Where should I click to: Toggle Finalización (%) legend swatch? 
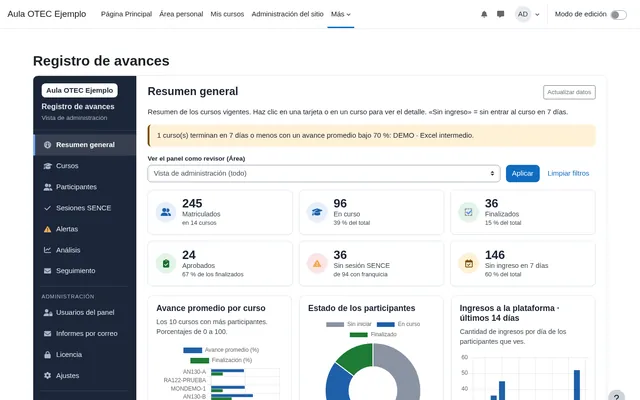click(x=200, y=360)
